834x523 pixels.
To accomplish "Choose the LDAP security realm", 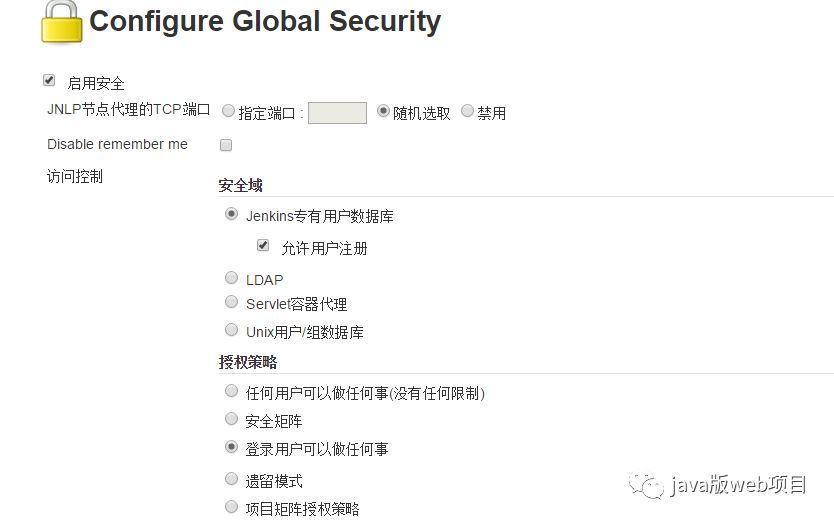I will coord(232,278).
